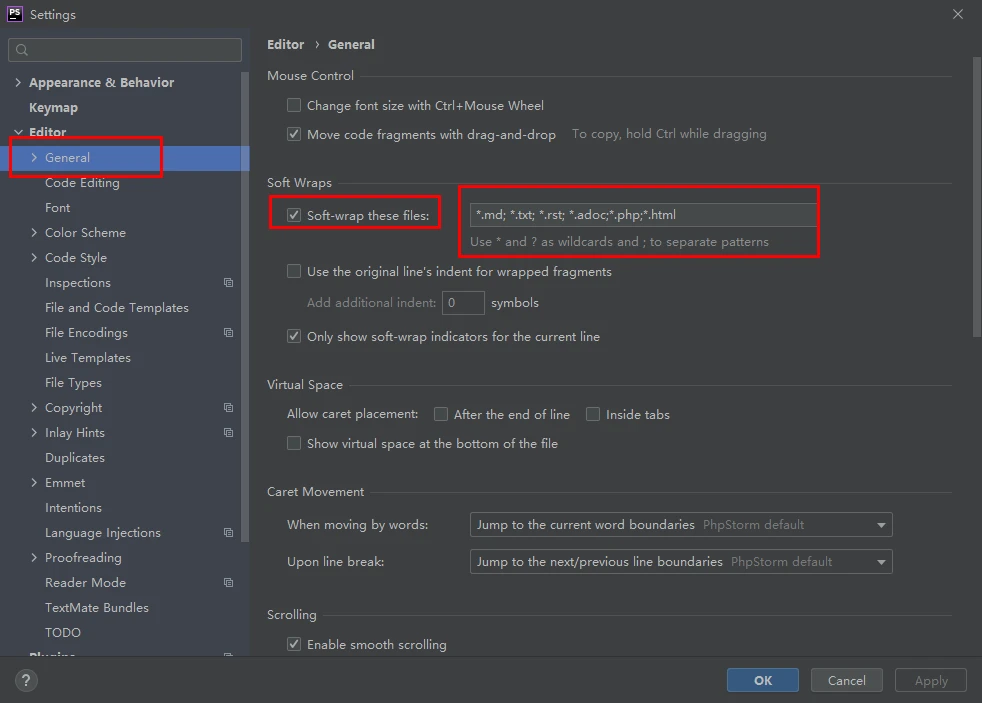Click the Cancel button

(846, 680)
